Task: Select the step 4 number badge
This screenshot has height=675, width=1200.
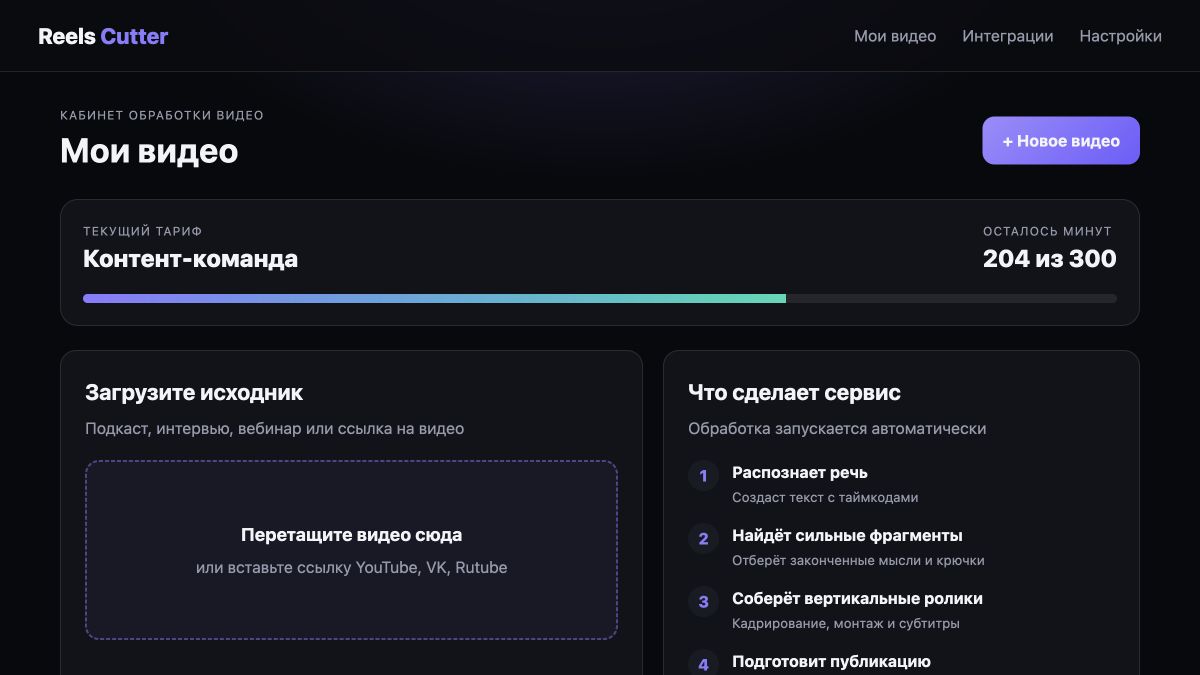Action: (x=703, y=664)
